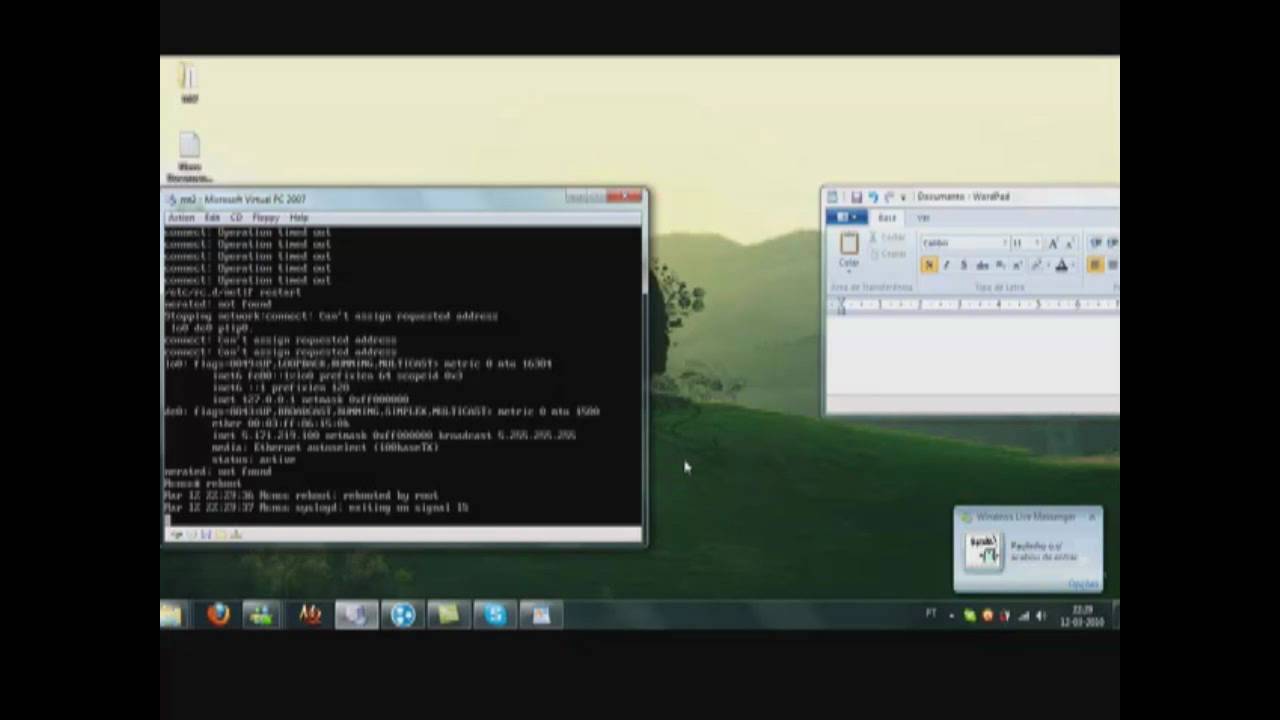1280x720 pixels.
Task: Click the text highlight color icon in WordPad
Action: 1038,265
